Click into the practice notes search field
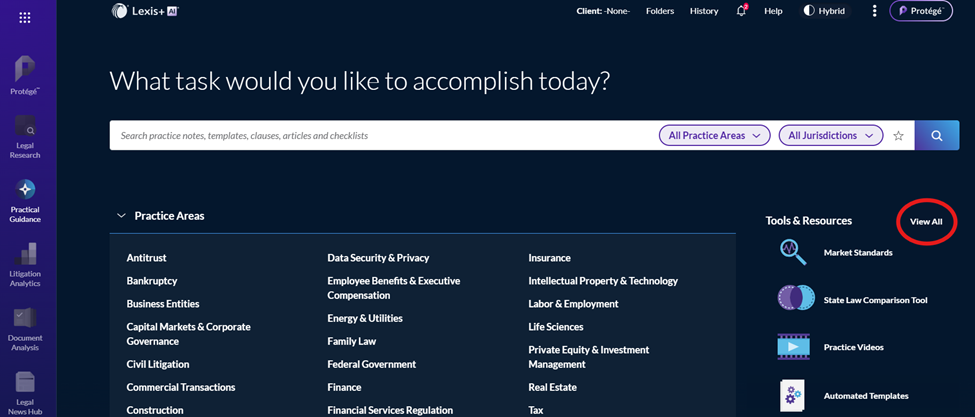Screen dimensions: 975x417 380,136
